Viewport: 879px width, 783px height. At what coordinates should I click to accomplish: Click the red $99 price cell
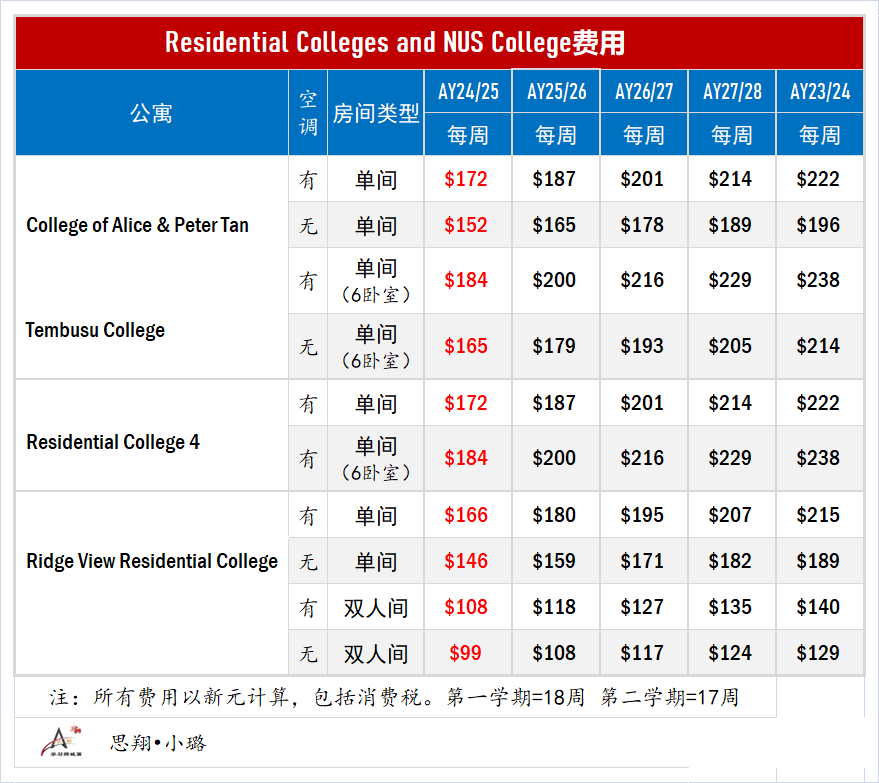click(465, 653)
